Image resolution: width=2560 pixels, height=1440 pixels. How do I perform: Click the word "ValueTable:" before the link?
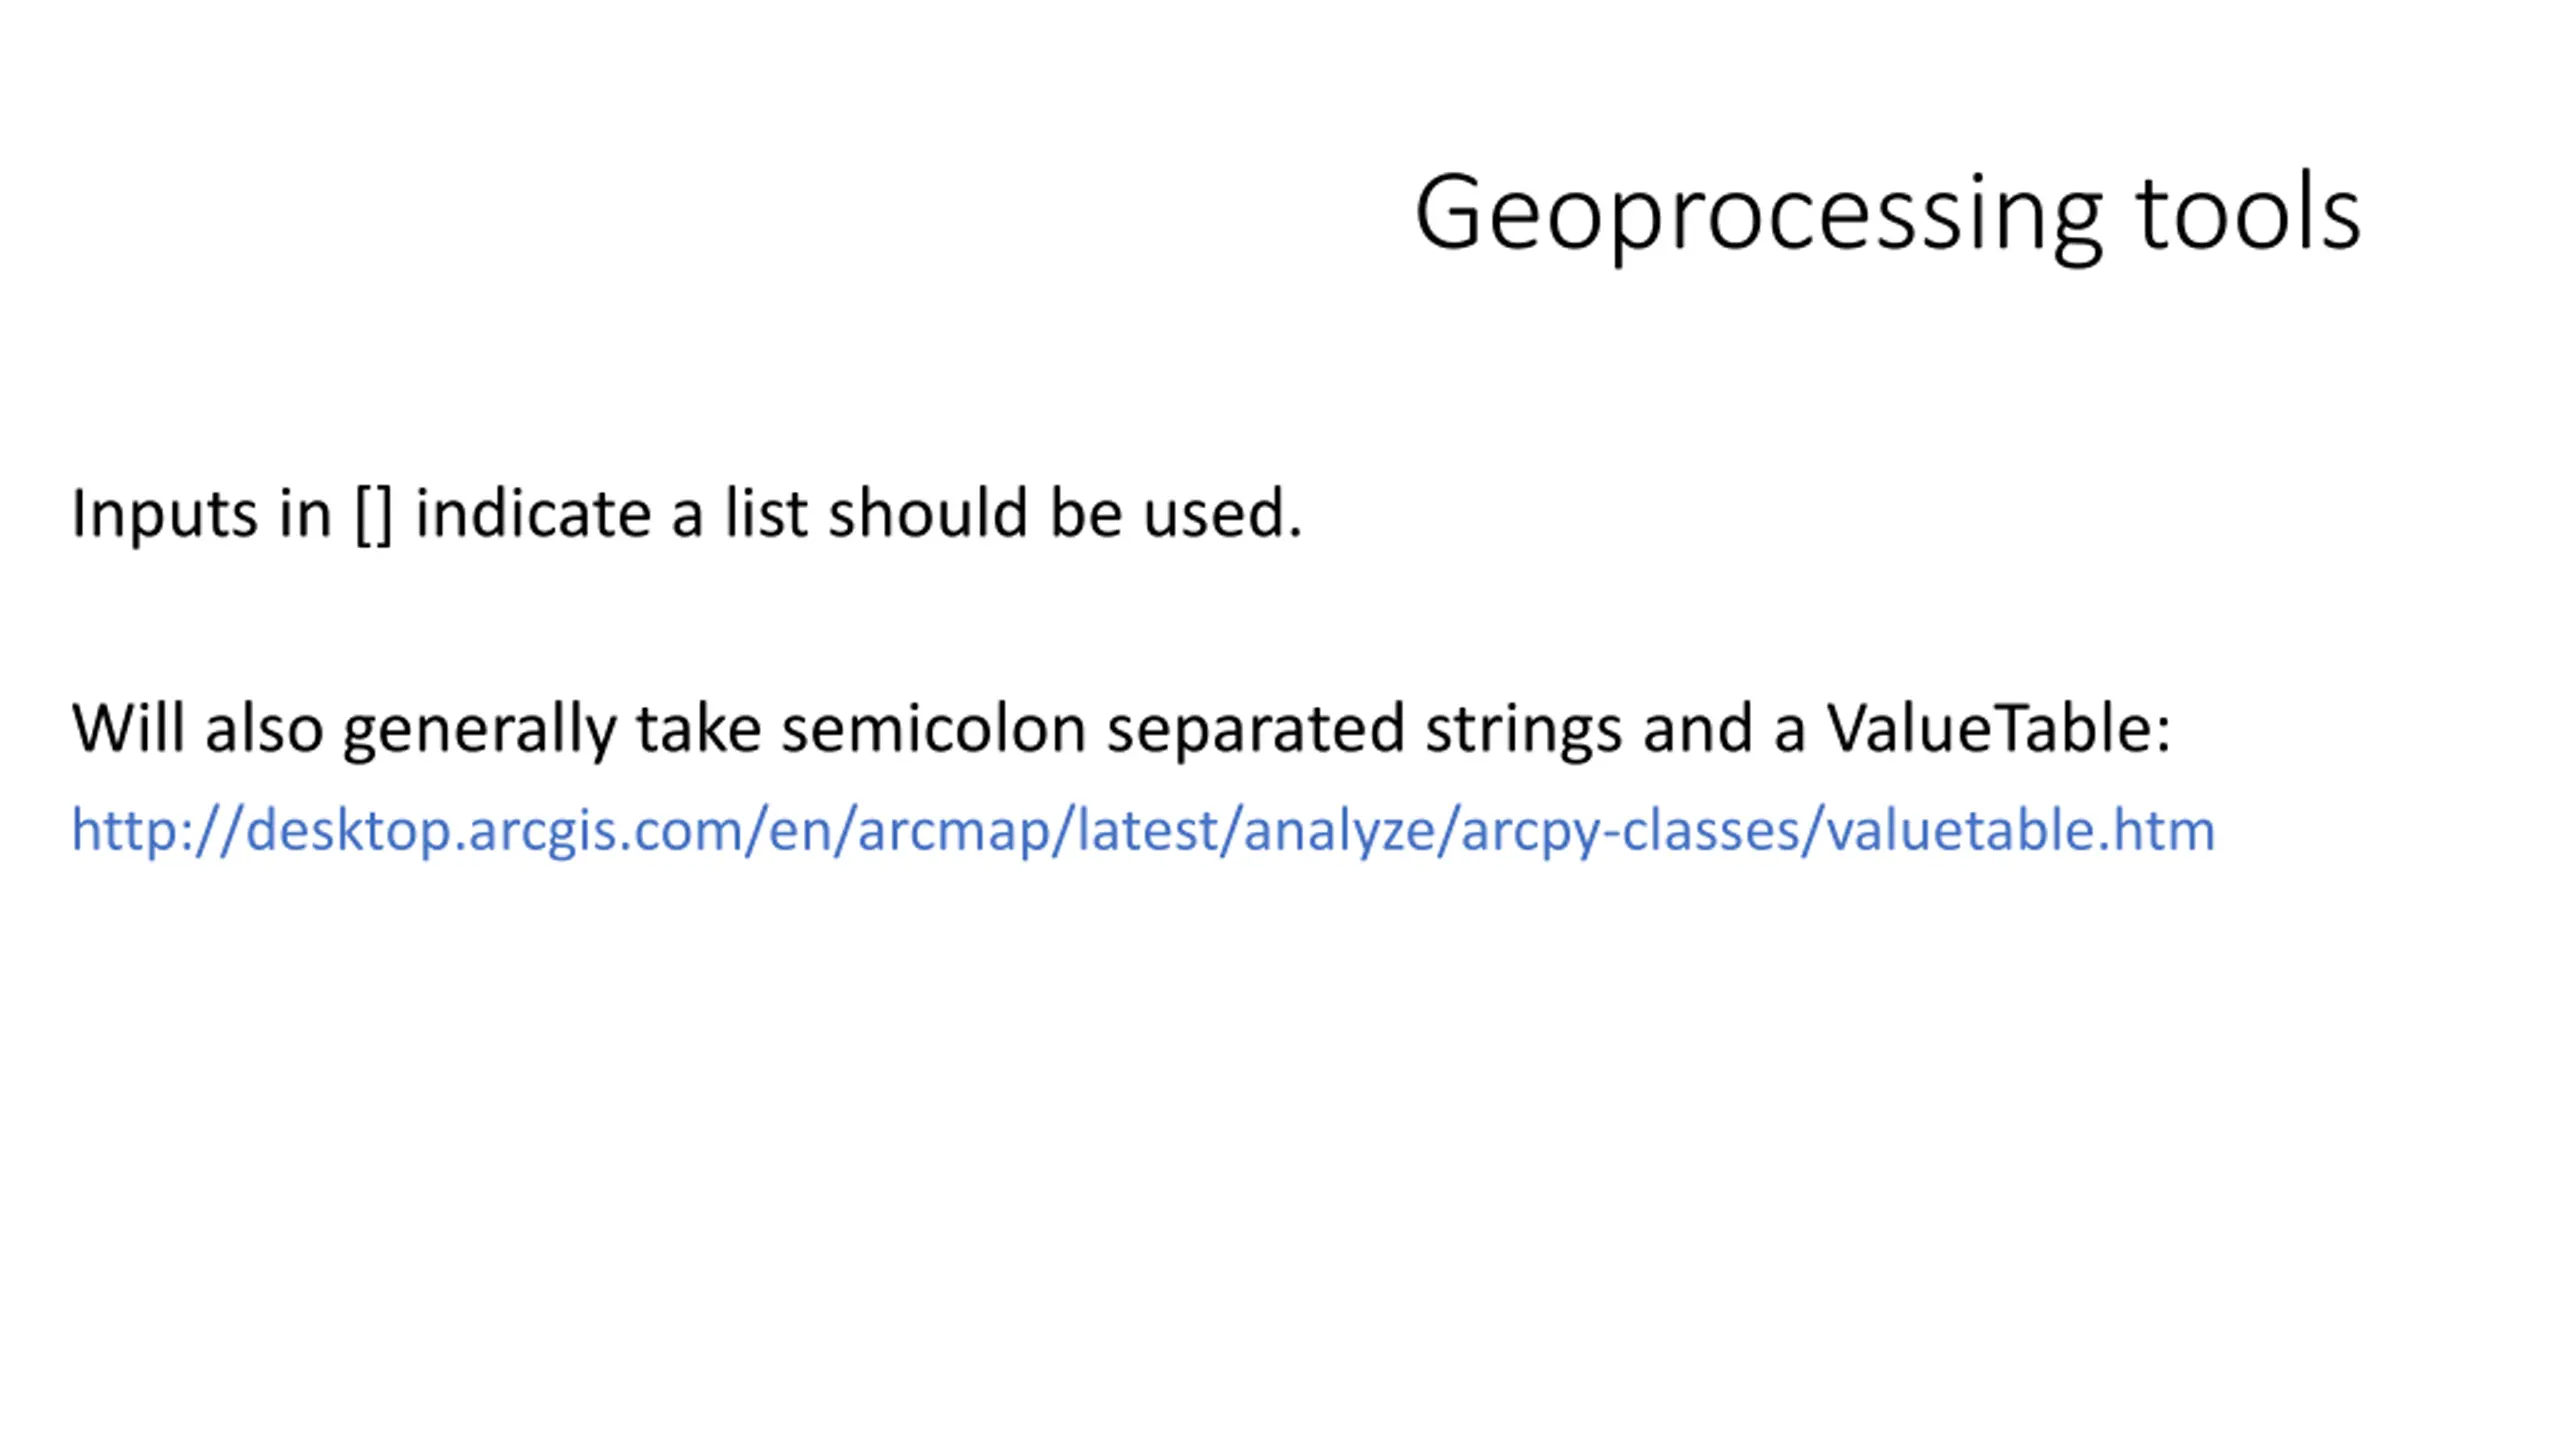point(1999,727)
